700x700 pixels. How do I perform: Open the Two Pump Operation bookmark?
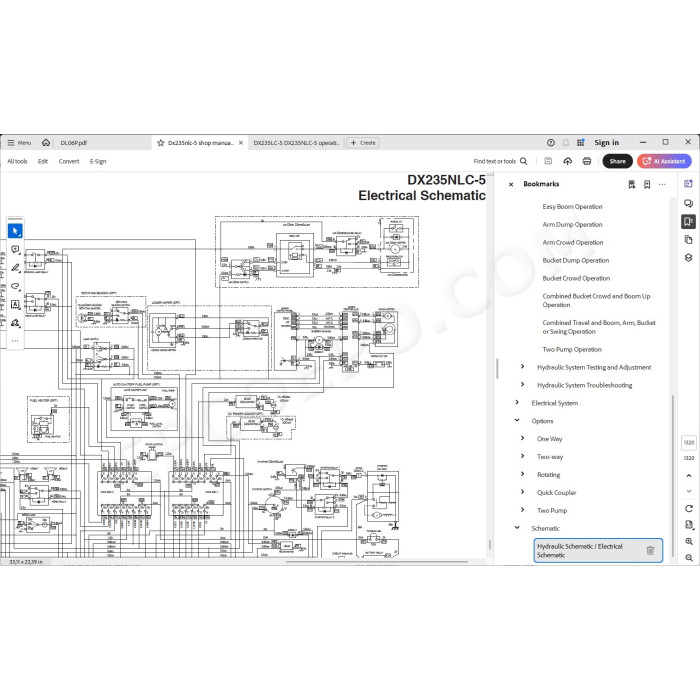(572, 350)
